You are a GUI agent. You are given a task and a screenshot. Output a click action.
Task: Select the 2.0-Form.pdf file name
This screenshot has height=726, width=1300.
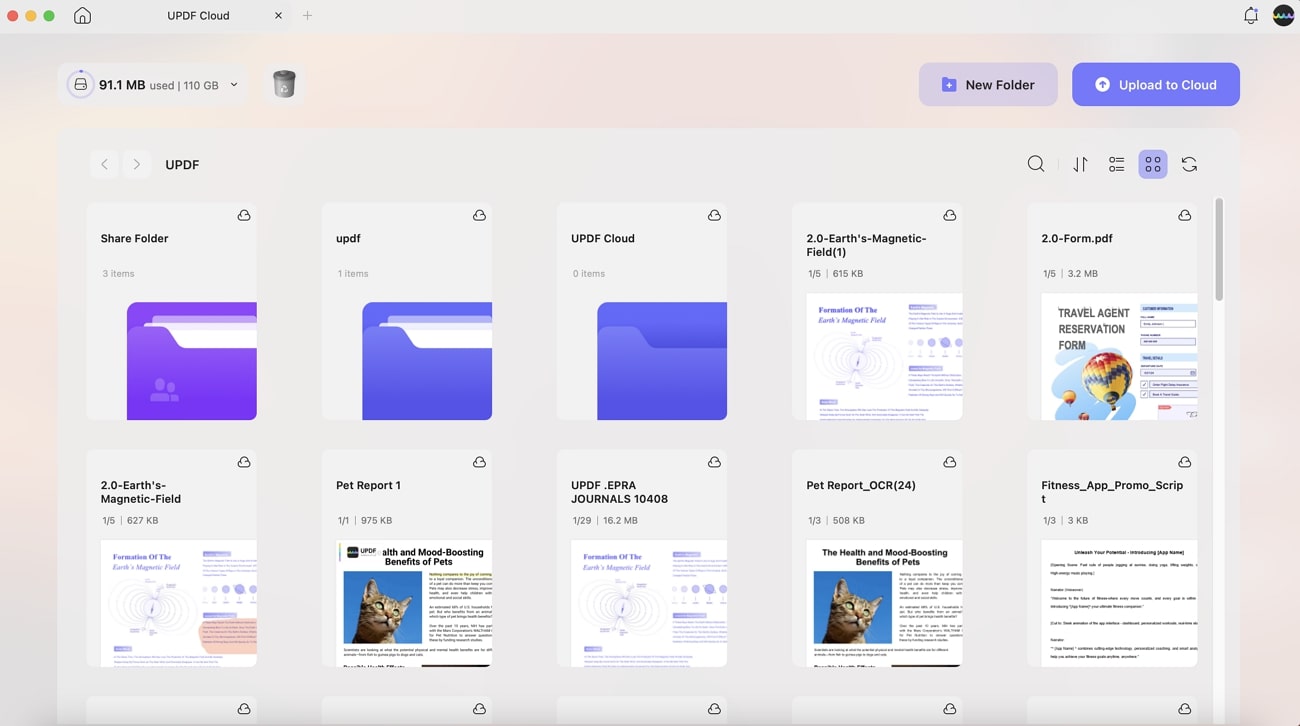click(x=1077, y=239)
